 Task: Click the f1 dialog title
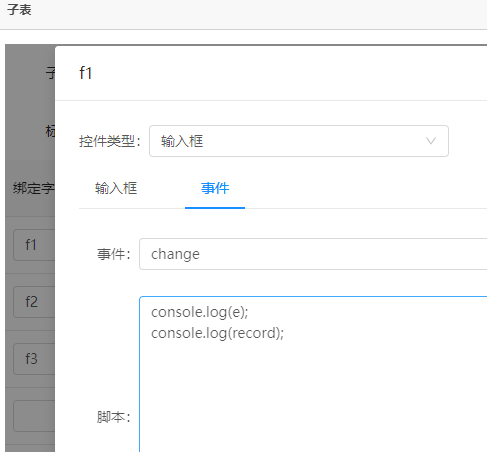pos(85,73)
